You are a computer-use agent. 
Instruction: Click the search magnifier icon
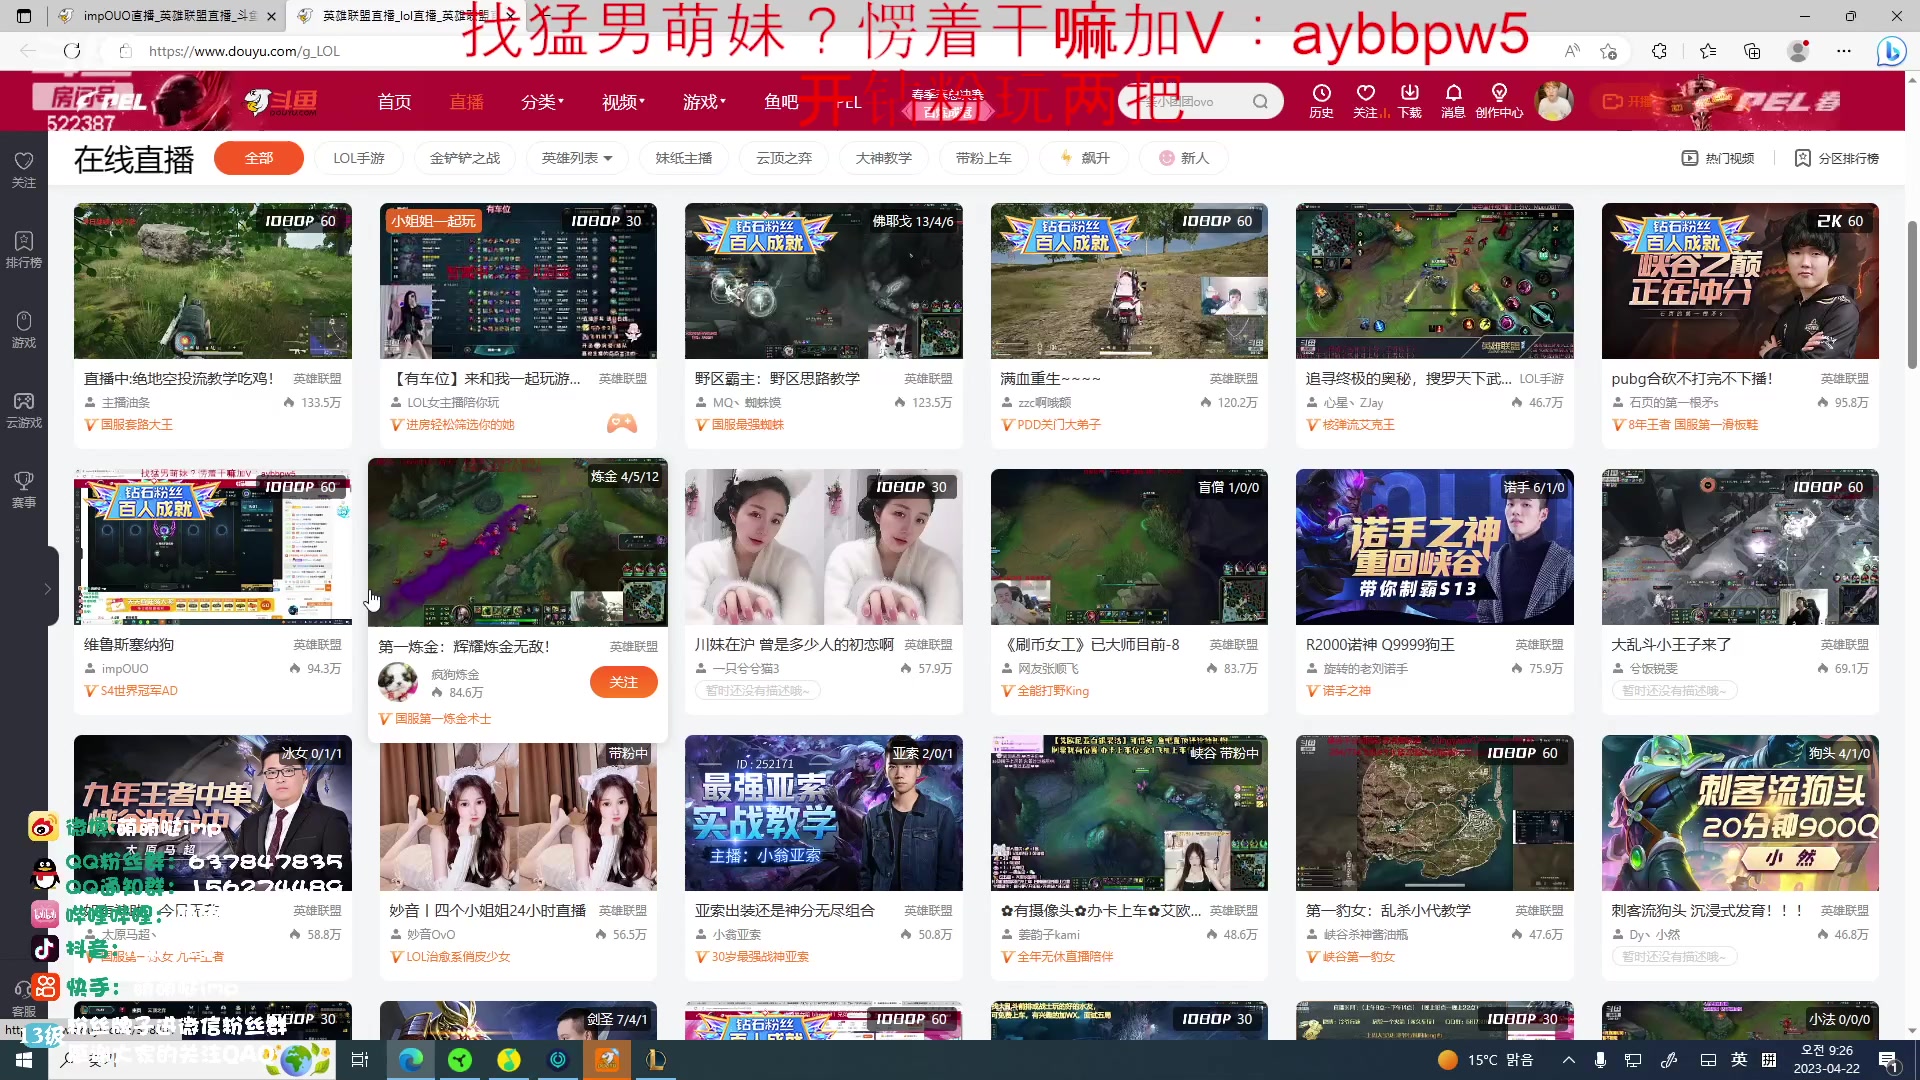coord(1259,101)
